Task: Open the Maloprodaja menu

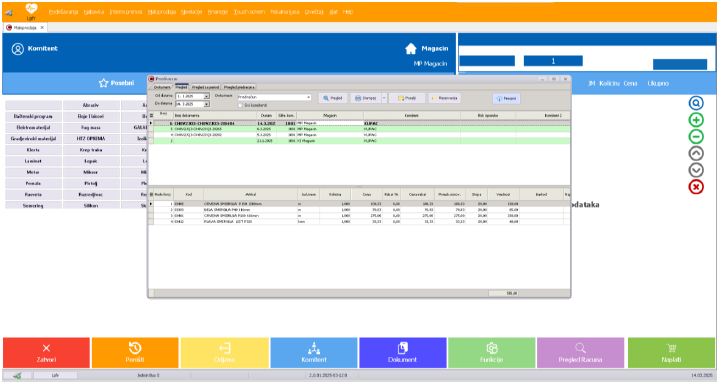Action: [x=162, y=12]
